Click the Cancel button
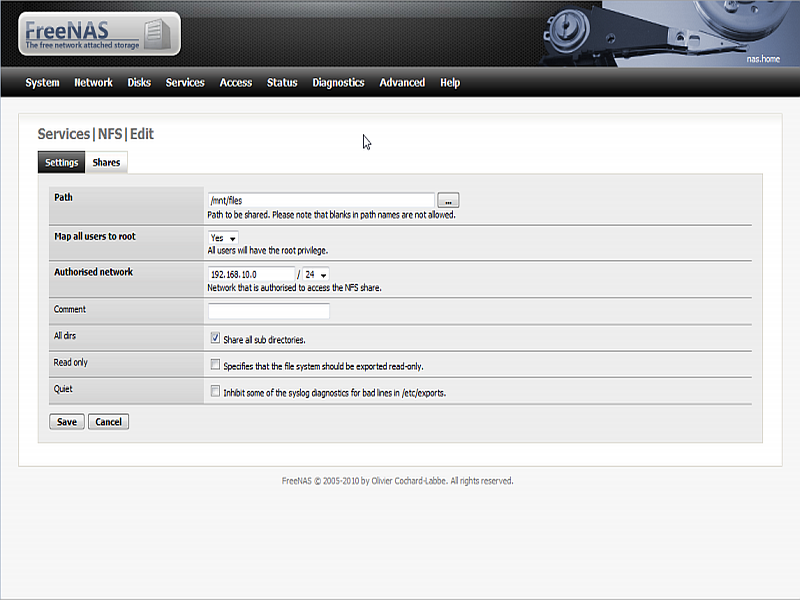Screen dimensions: 800x600 pyautogui.click(x=109, y=422)
